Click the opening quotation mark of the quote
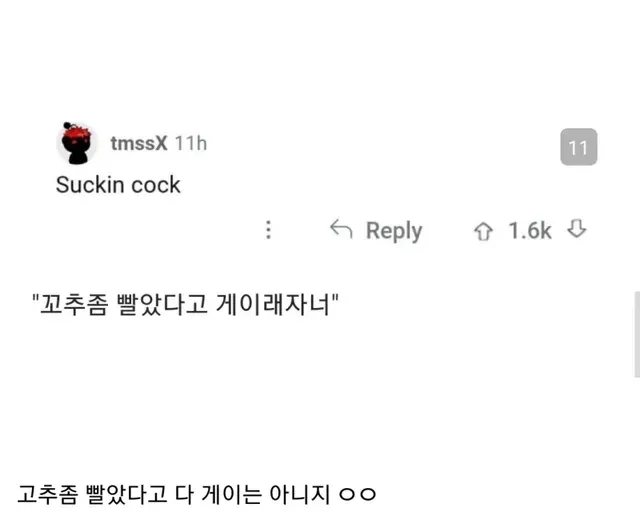Image resolution: width=640 pixels, height=527 pixels. [x=35, y=302]
